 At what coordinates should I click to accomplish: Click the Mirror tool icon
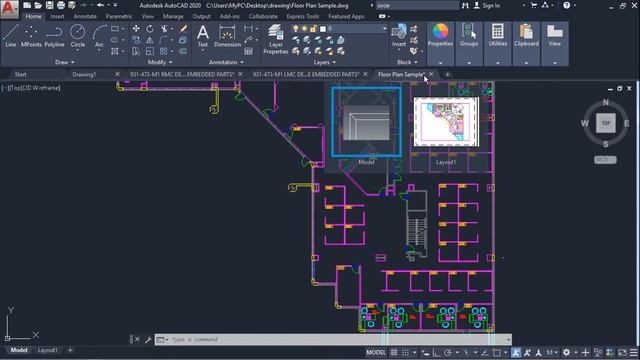pos(150,40)
